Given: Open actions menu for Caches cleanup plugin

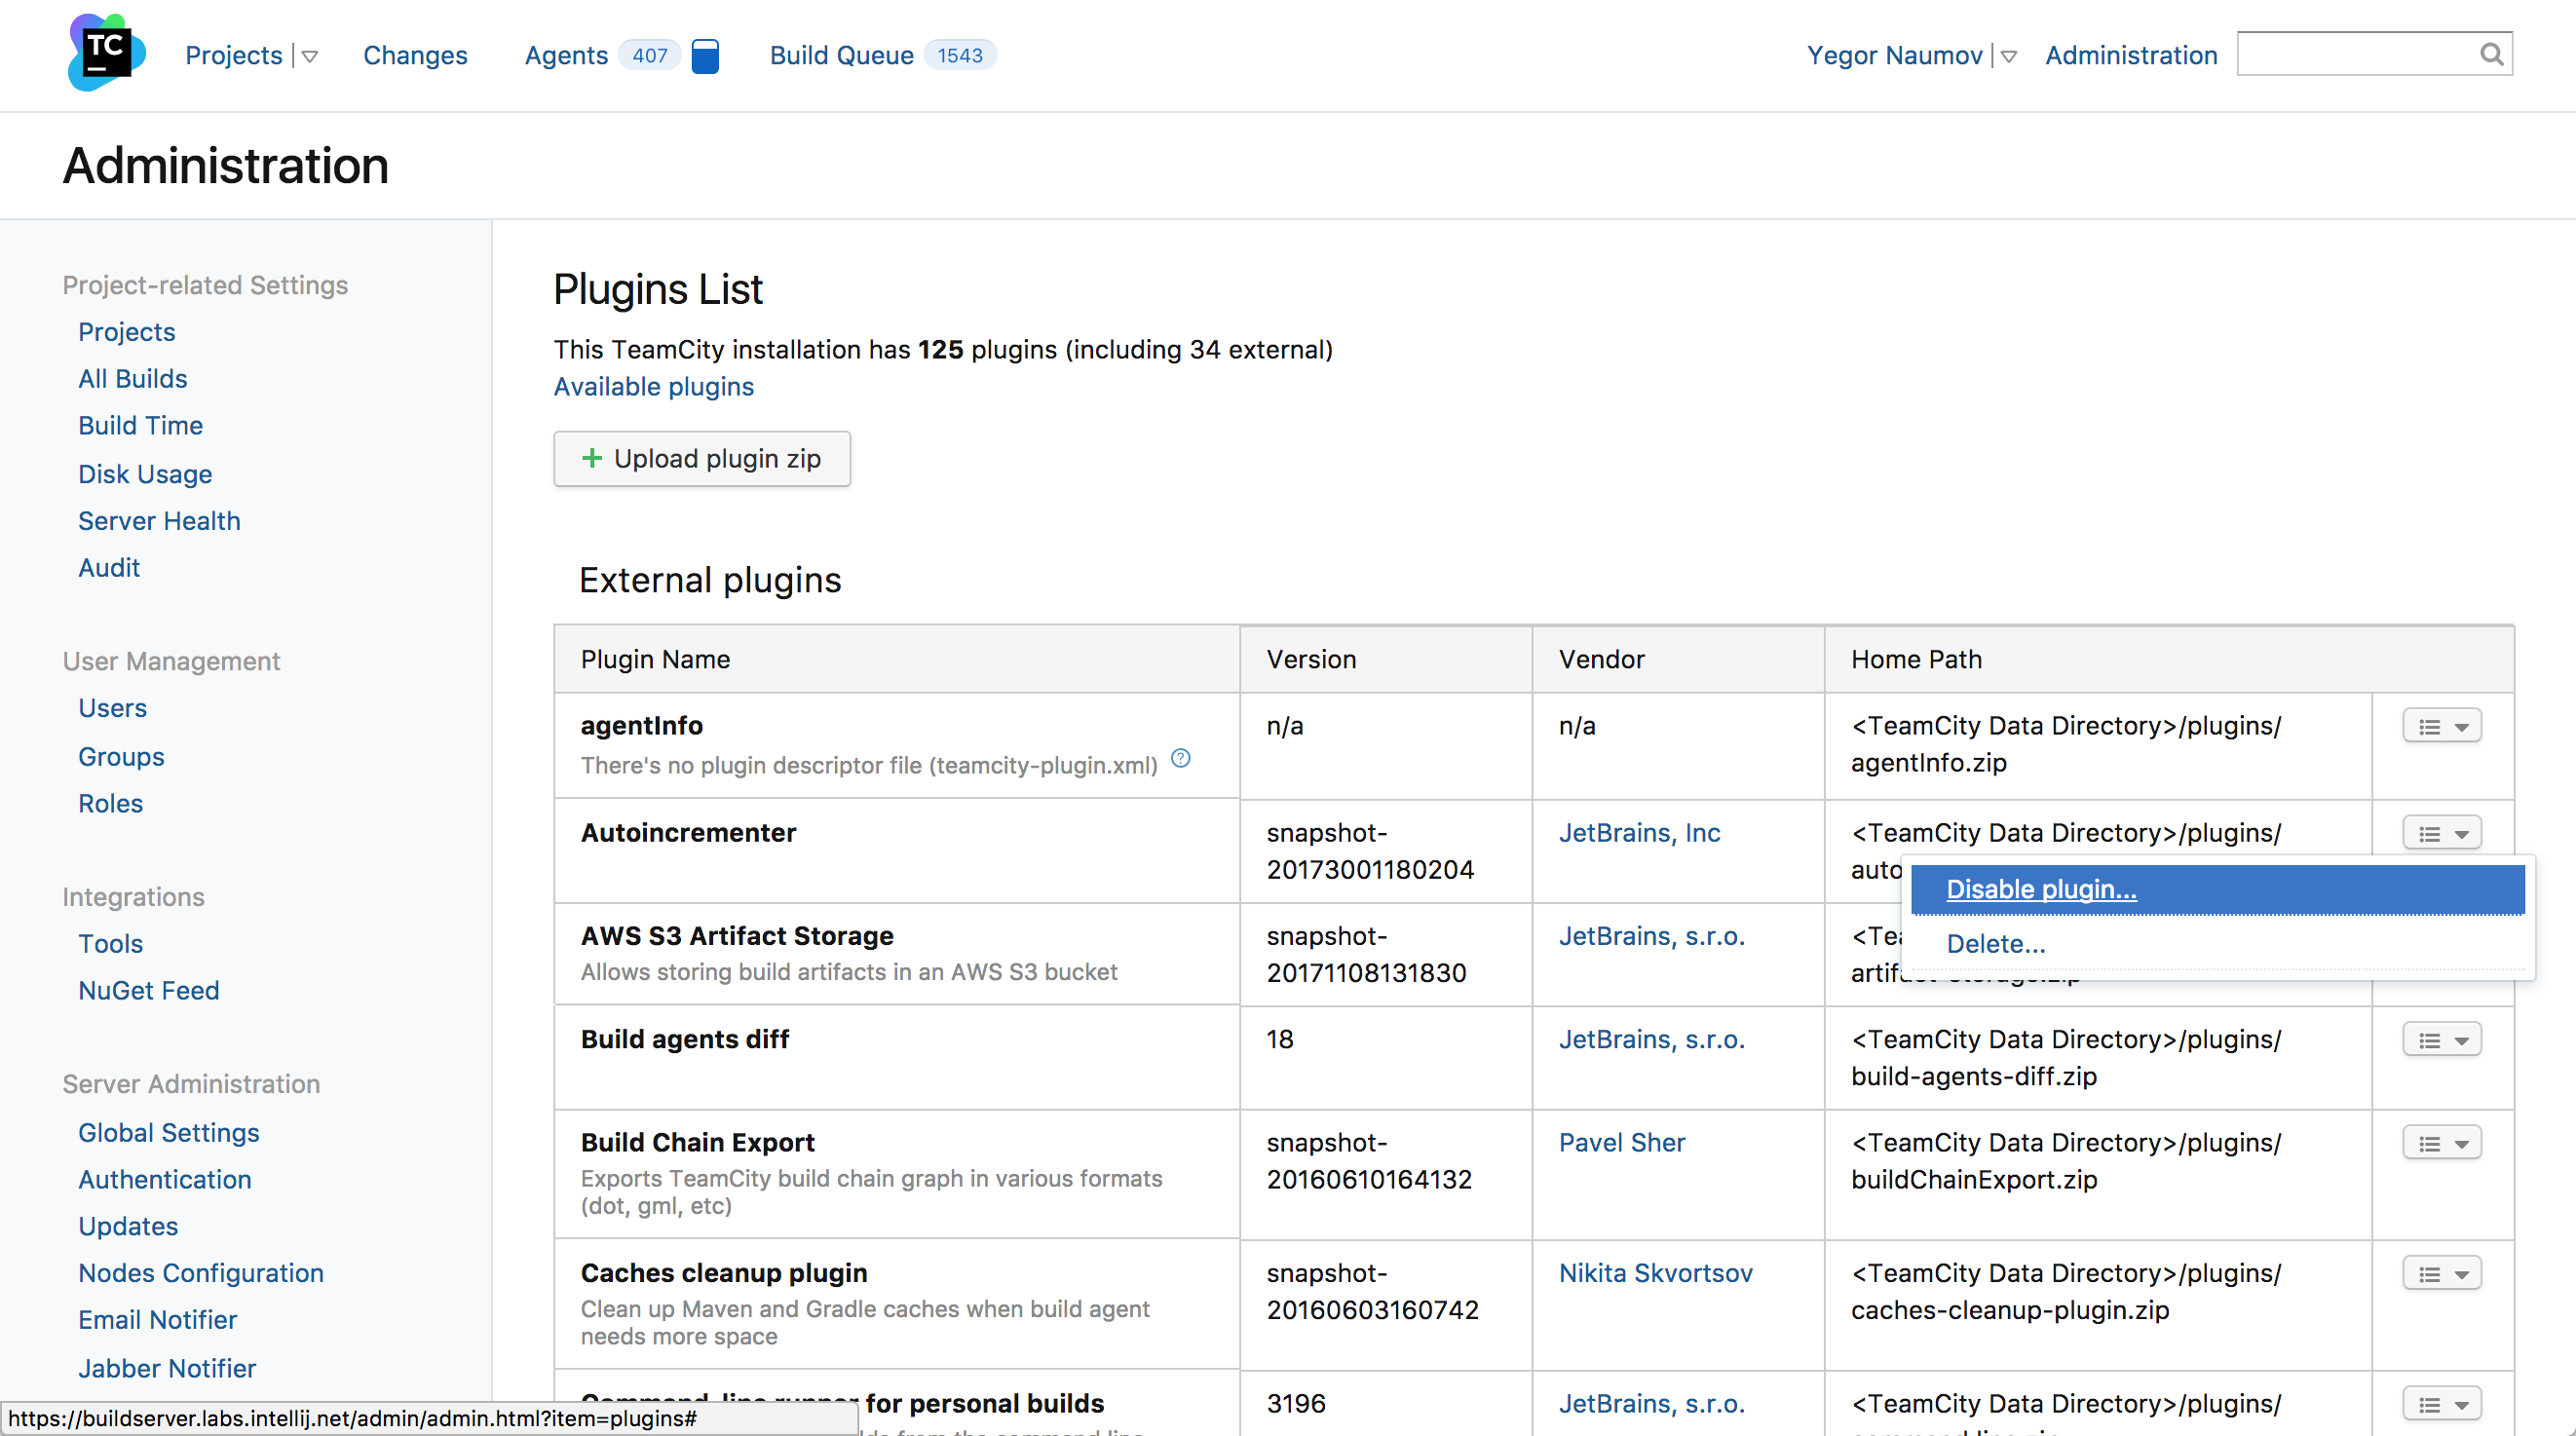Looking at the screenshot, I should coord(2442,1274).
